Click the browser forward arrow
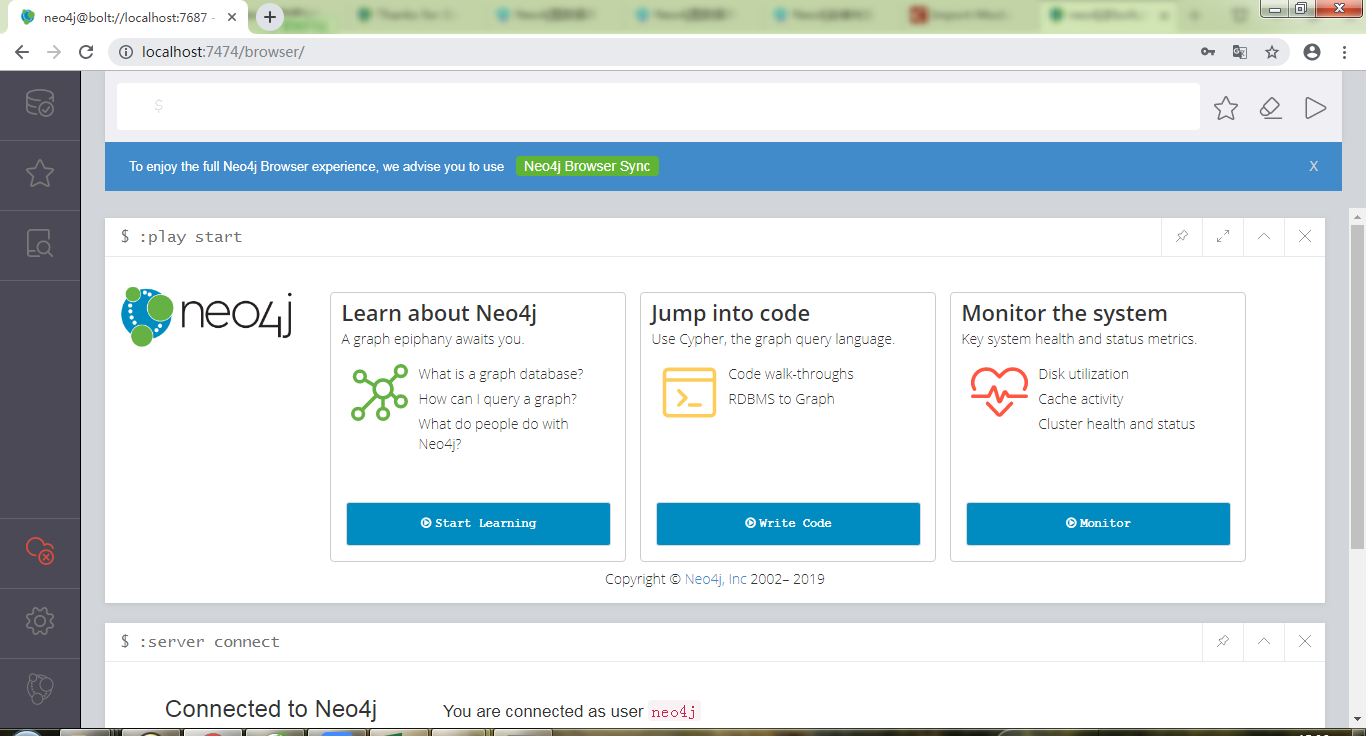This screenshot has height=736, width=1366. point(54,52)
